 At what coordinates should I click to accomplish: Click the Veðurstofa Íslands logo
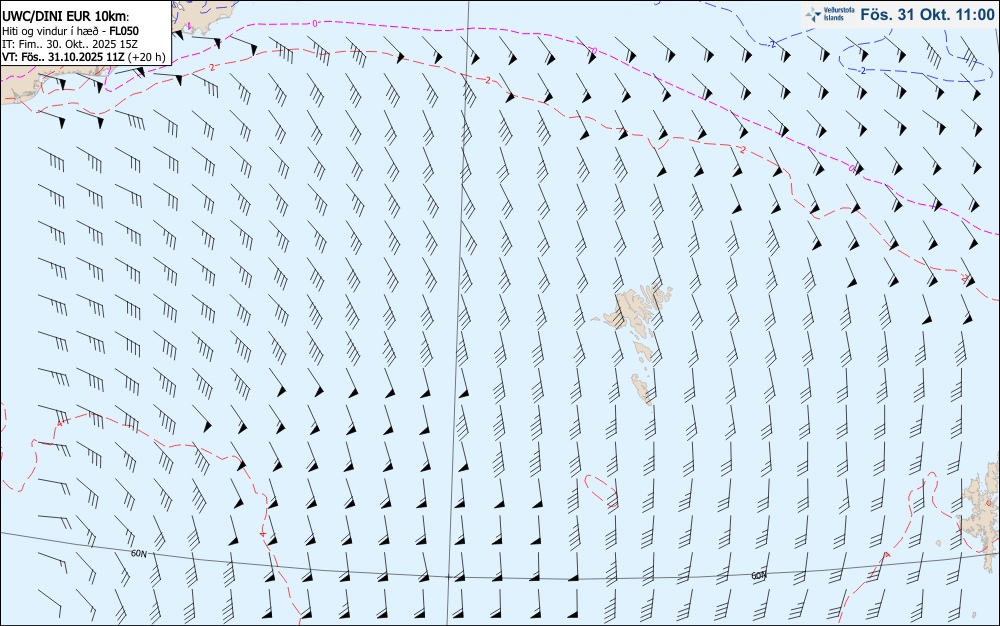coord(830,15)
